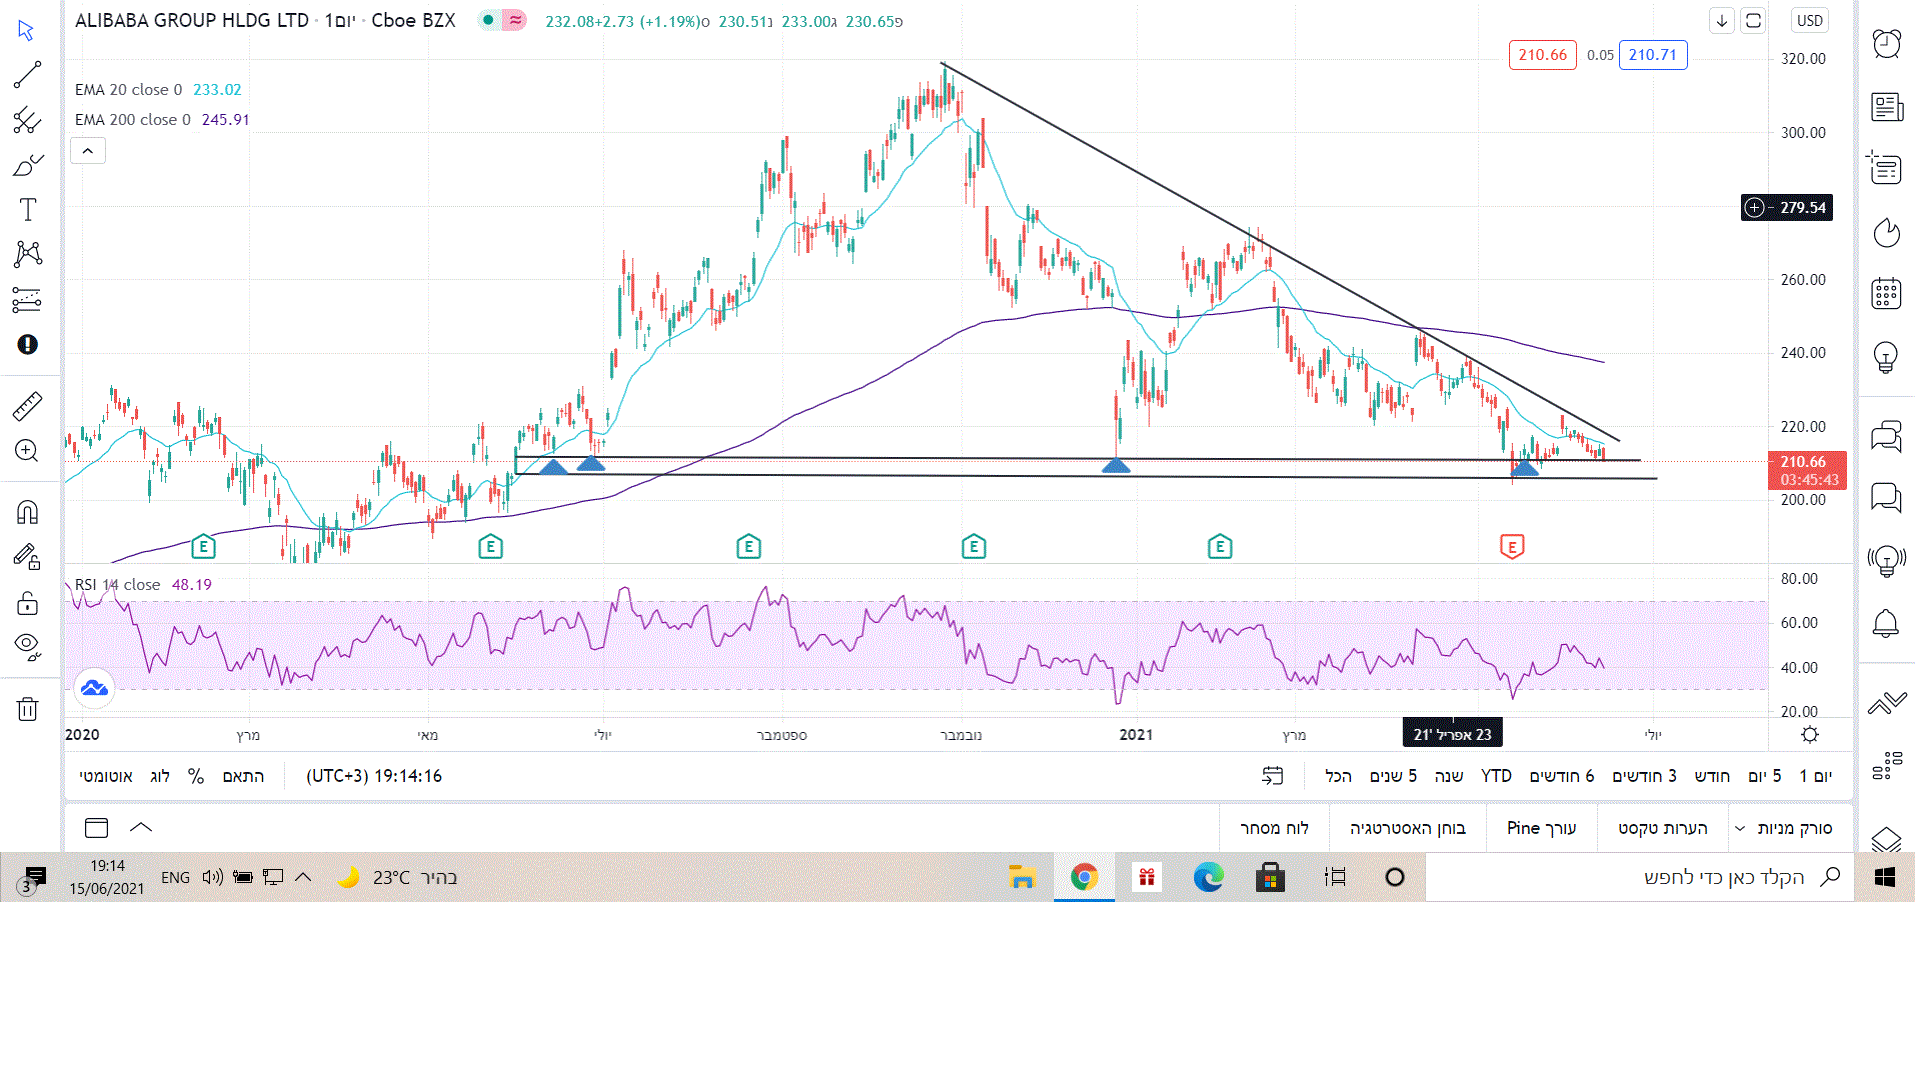Screen dimensions: 1920x1080
Task: Open the Pine editor tab
Action: tap(1541, 828)
